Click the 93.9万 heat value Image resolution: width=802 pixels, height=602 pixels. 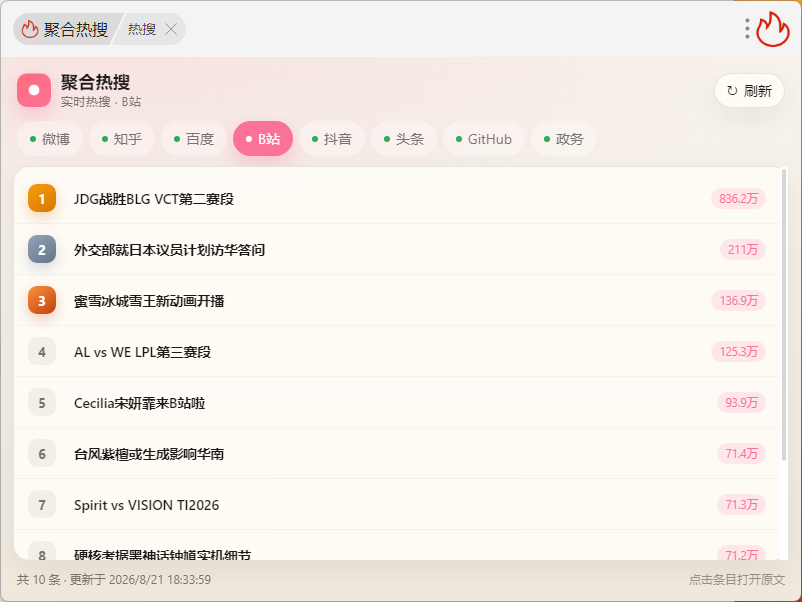click(741, 403)
